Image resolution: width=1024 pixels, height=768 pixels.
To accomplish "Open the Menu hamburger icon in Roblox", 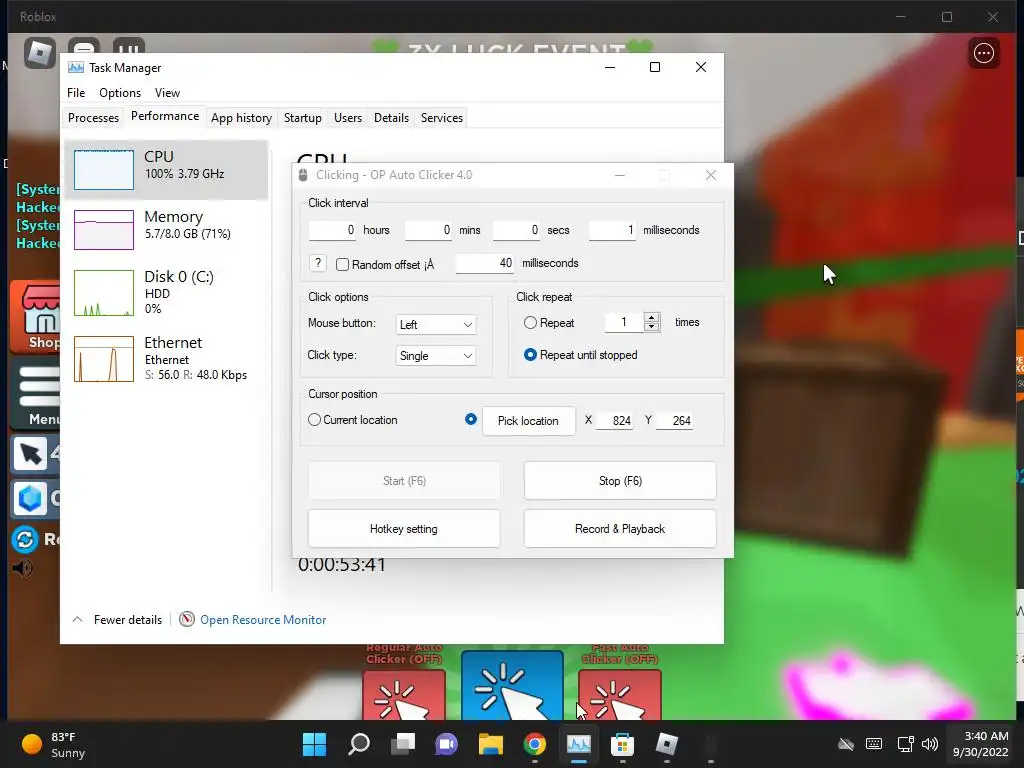I will (37, 396).
